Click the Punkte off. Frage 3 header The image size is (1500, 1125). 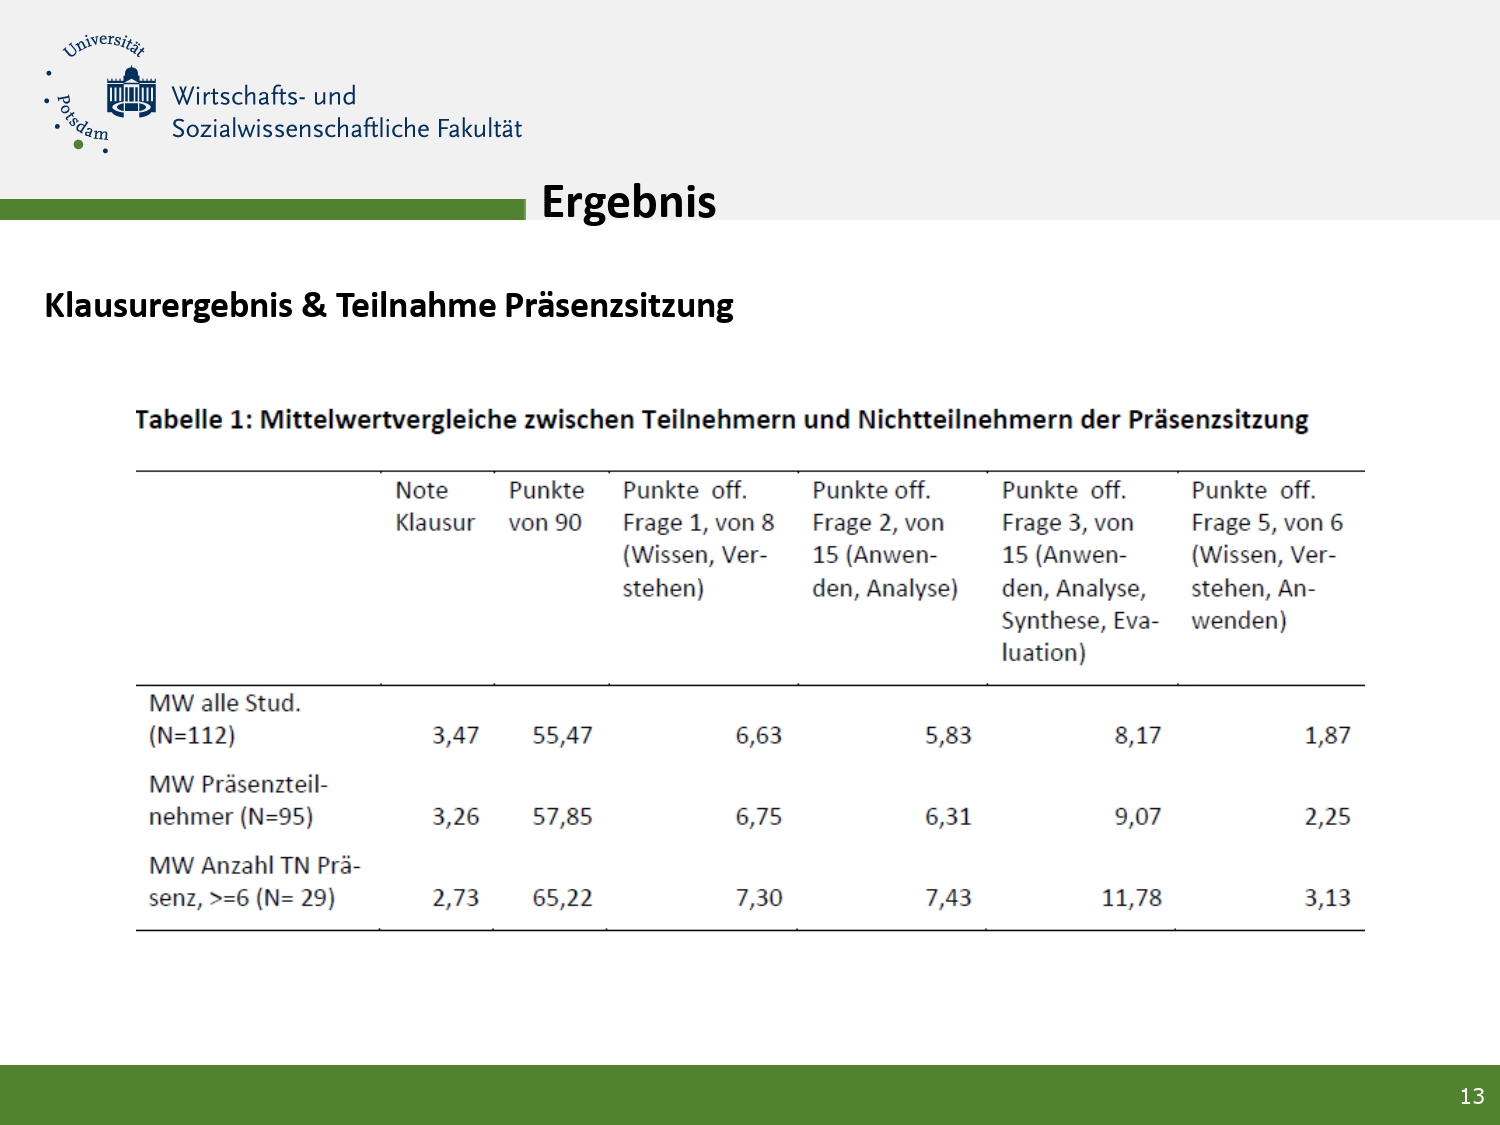[x=1079, y=570]
